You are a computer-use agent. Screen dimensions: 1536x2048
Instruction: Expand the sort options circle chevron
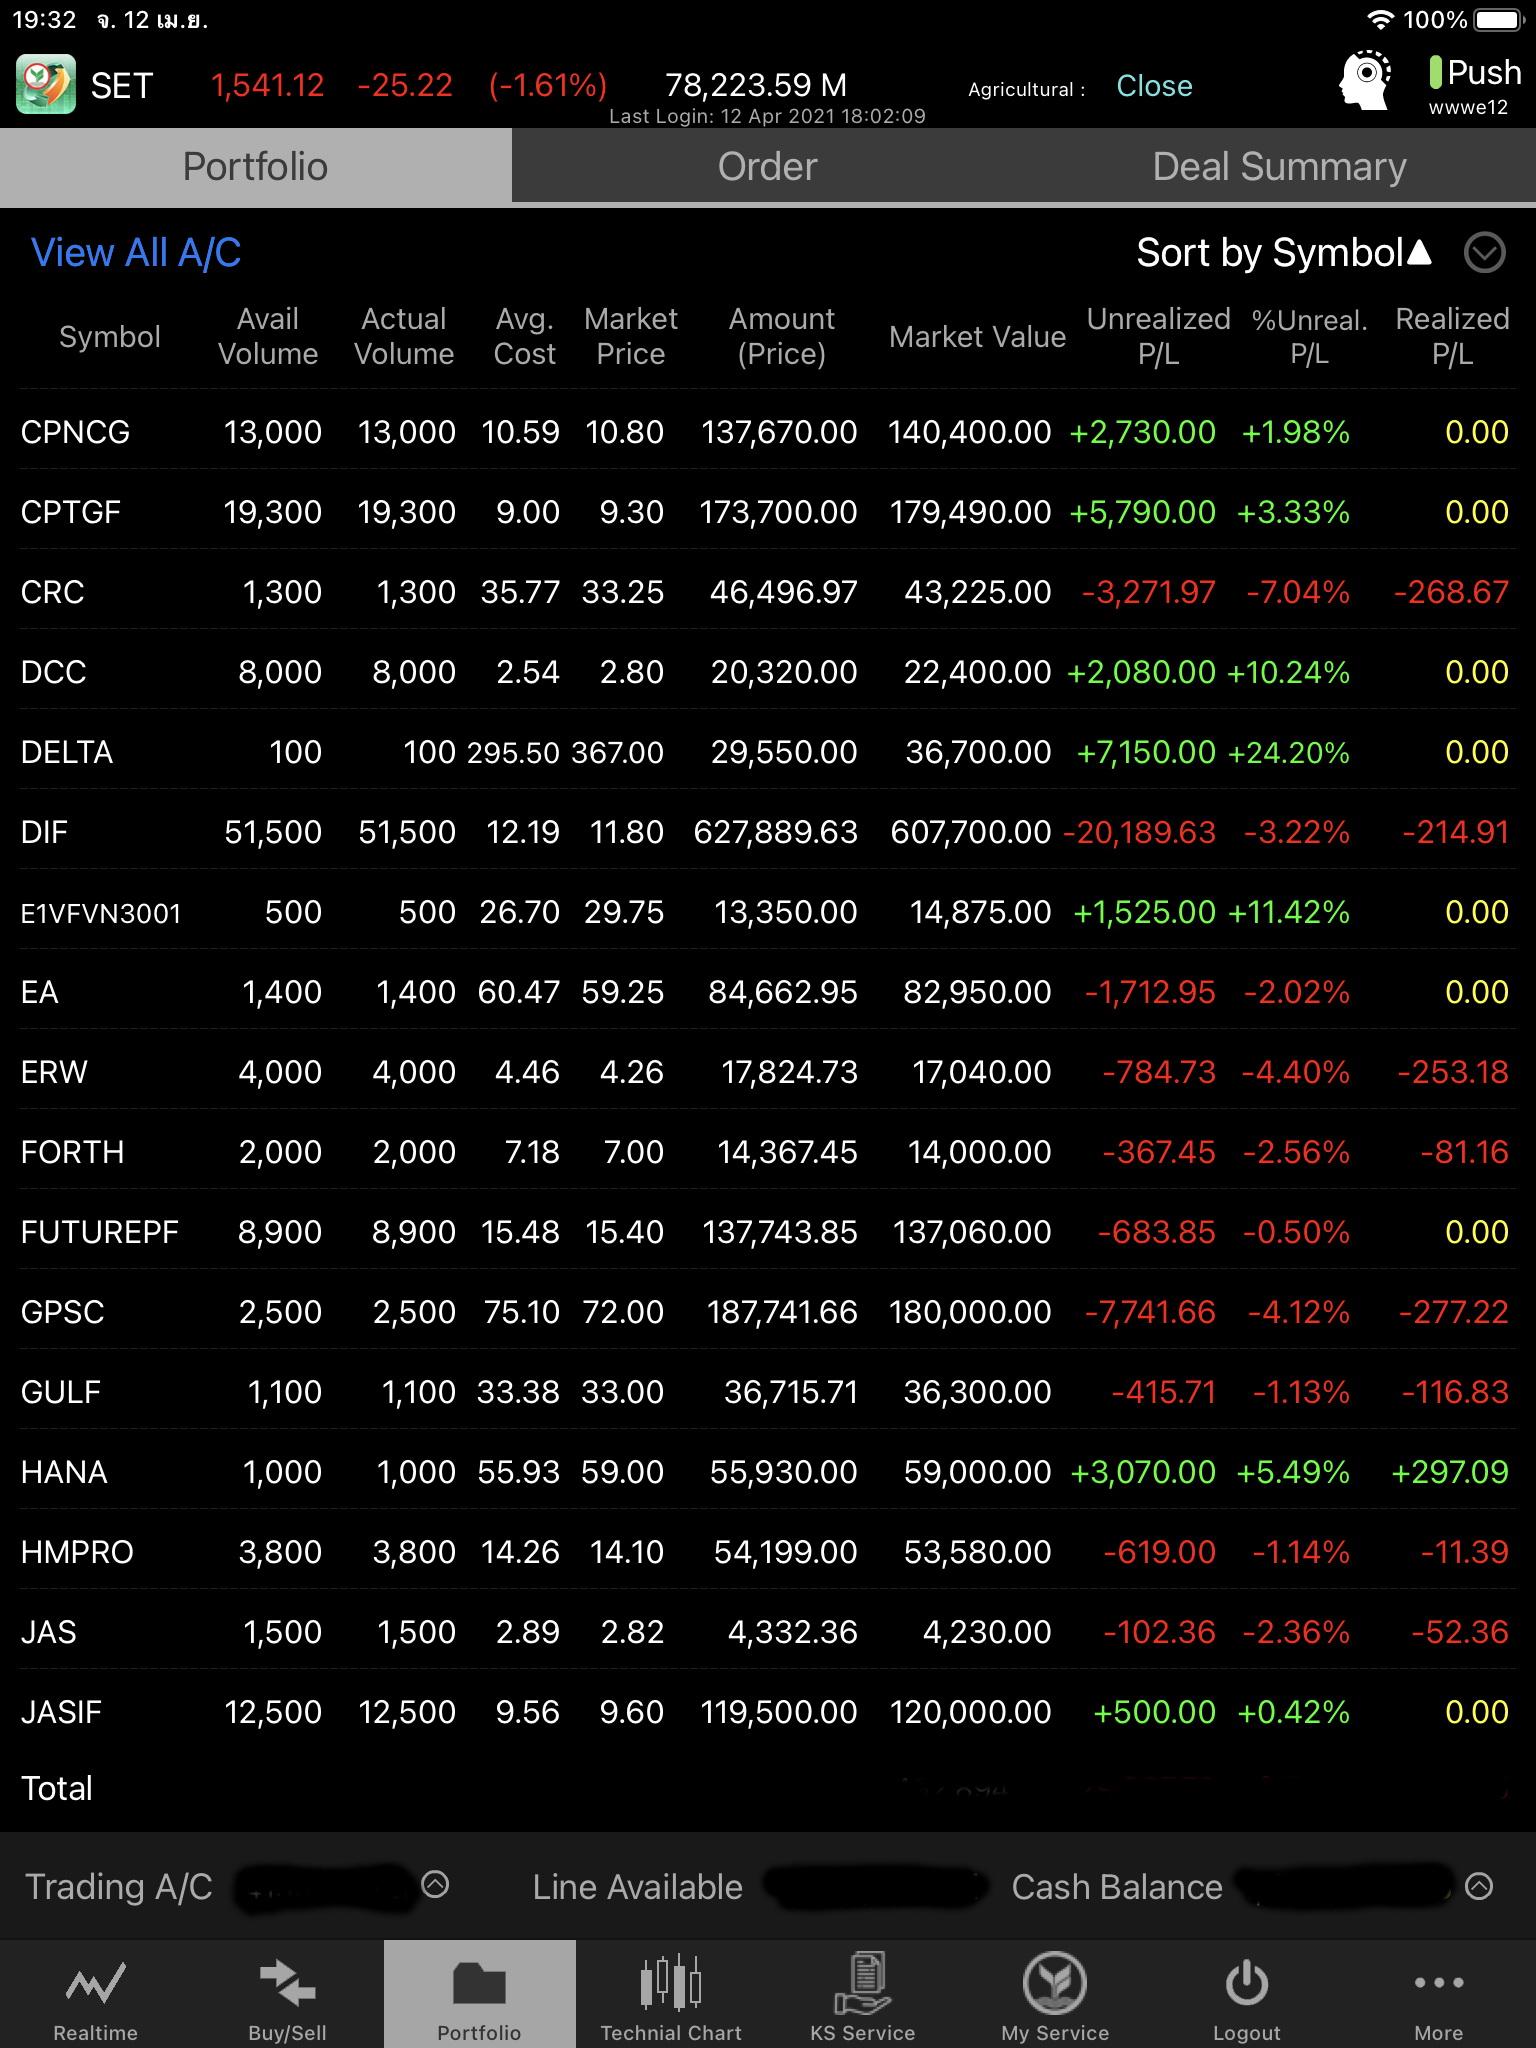(x=1484, y=253)
